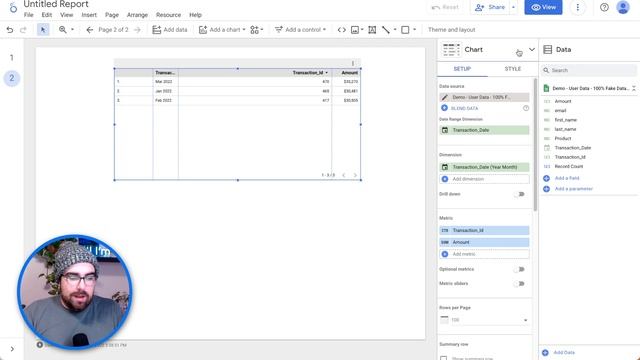This screenshot has width=640, height=360.
Task: Select the line drawing tool
Action: (x=386, y=30)
